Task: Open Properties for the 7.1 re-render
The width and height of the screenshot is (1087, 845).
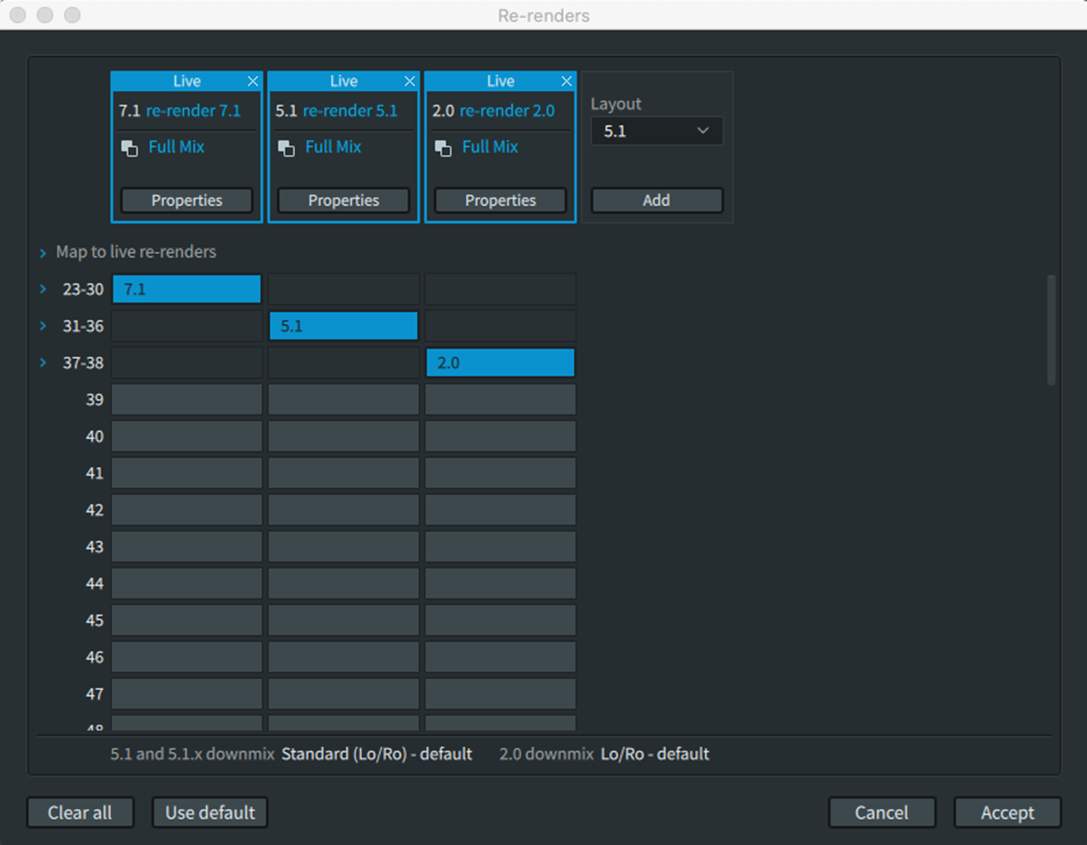Action: pos(187,201)
